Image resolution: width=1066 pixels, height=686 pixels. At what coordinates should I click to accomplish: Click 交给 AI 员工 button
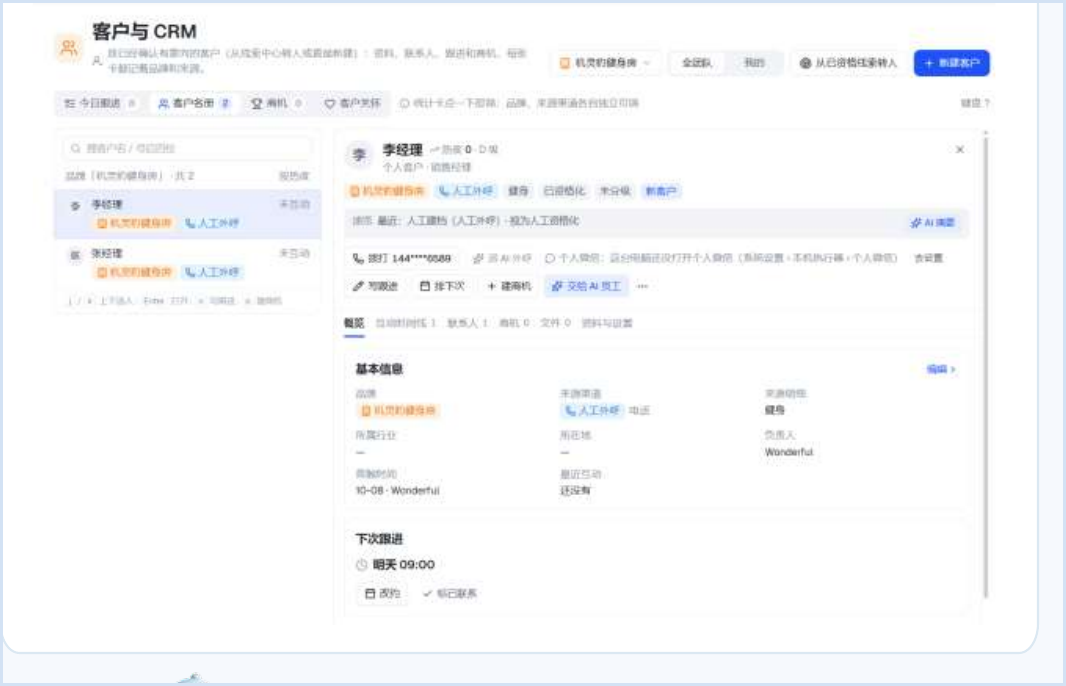[586, 286]
